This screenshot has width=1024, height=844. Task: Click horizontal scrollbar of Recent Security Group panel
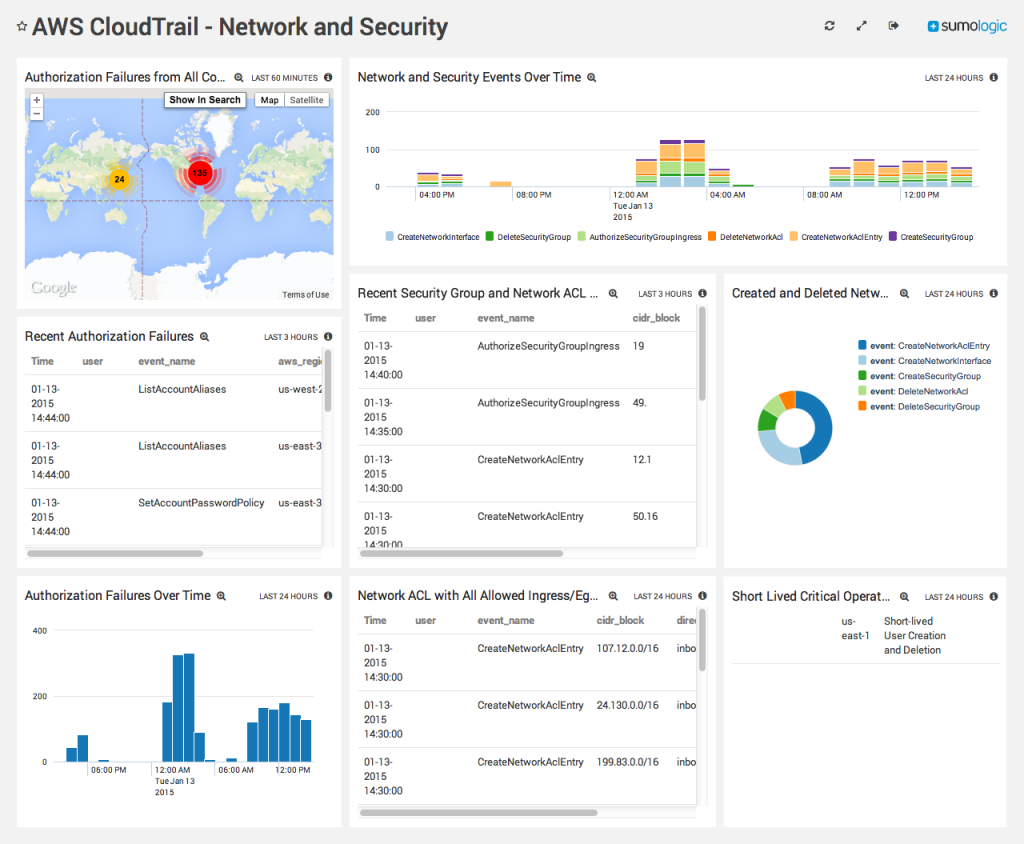tap(461, 553)
